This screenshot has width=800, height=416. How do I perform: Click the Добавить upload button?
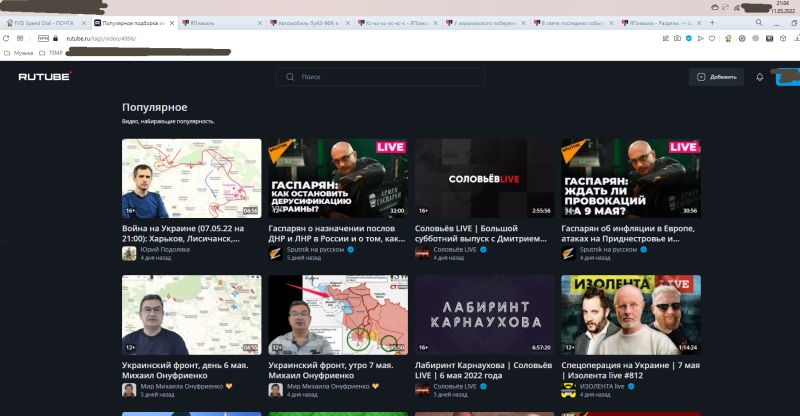pos(716,77)
